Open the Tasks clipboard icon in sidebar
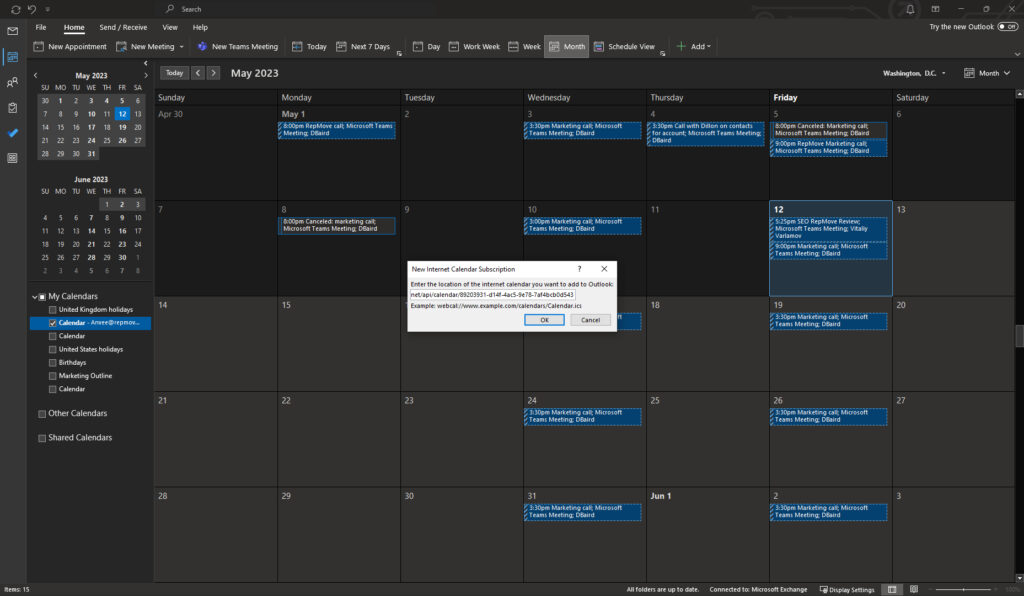Viewport: 1024px width, 596px height. (12, 108)
